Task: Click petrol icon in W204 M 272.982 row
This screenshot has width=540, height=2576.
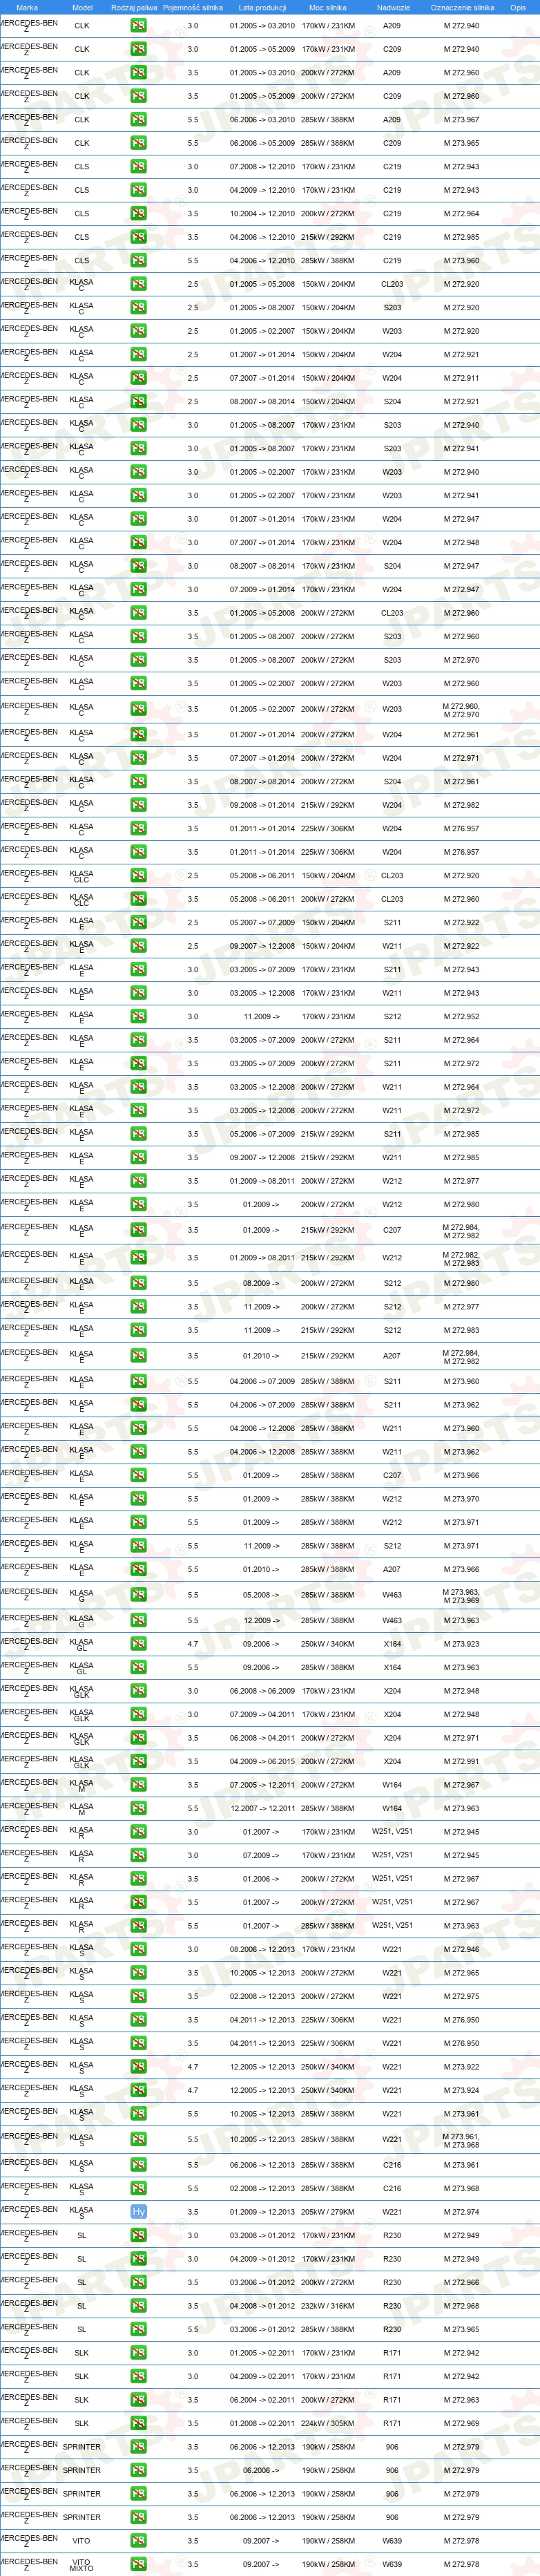Action: [138, 805]
